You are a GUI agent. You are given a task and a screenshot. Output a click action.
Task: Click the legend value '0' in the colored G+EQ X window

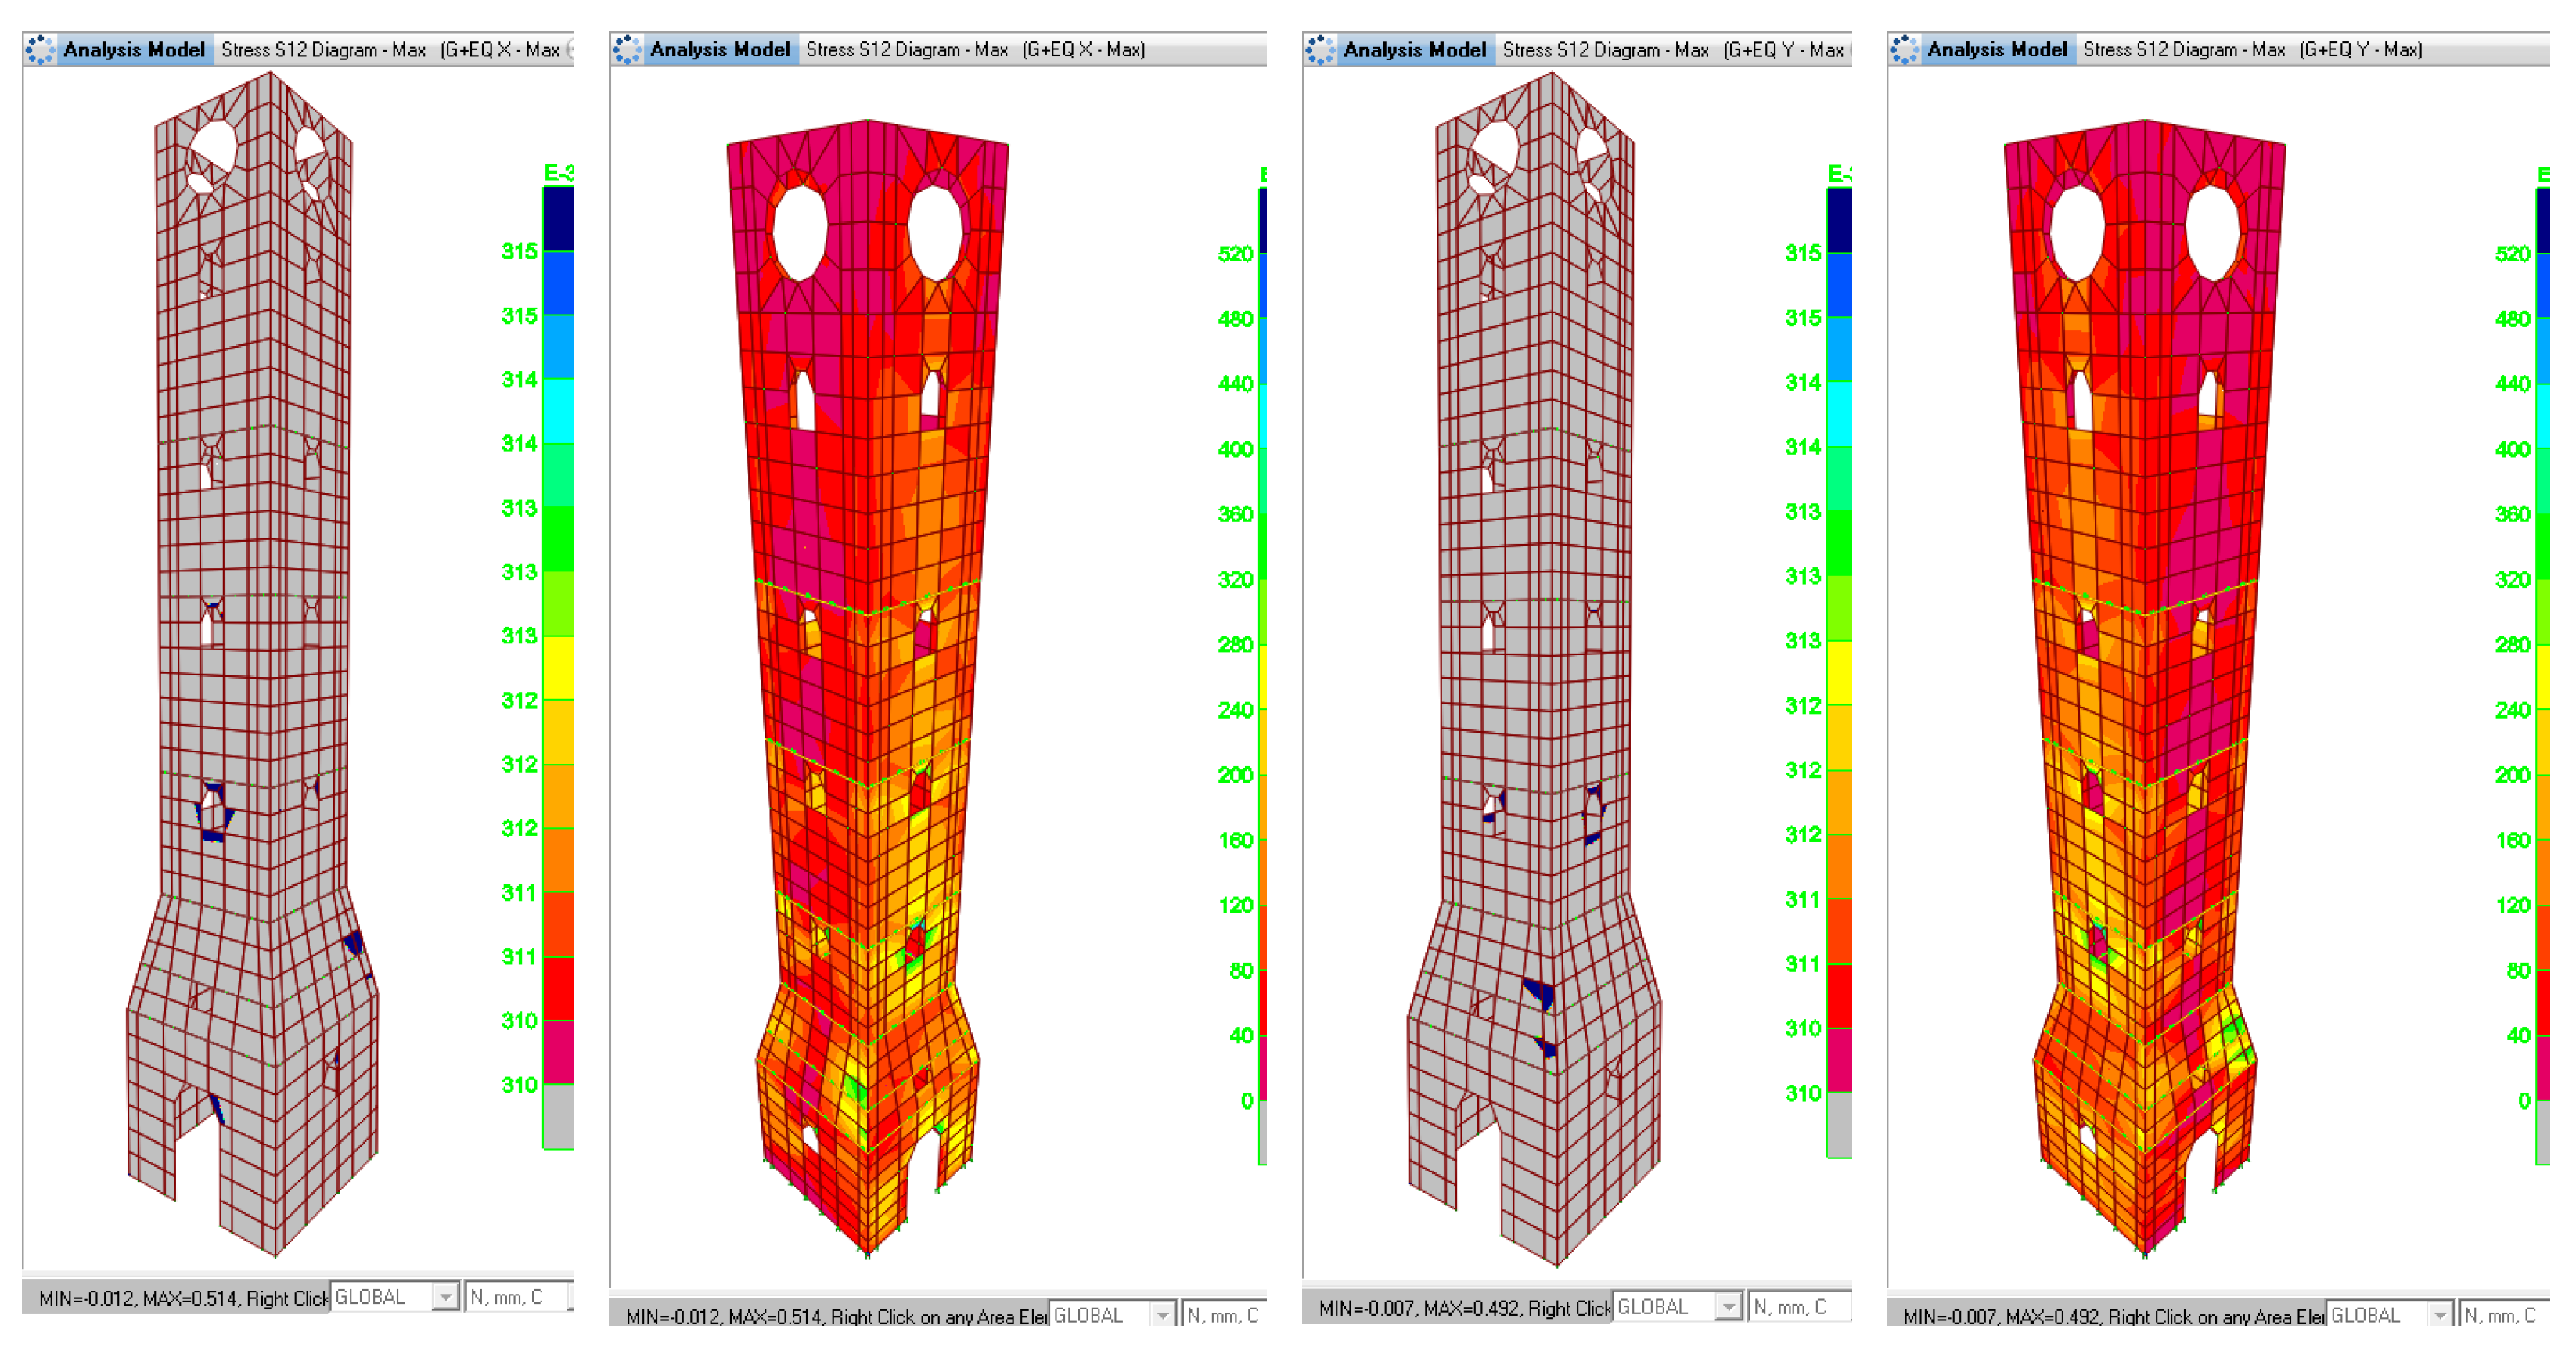[x=1246, y=1100]
